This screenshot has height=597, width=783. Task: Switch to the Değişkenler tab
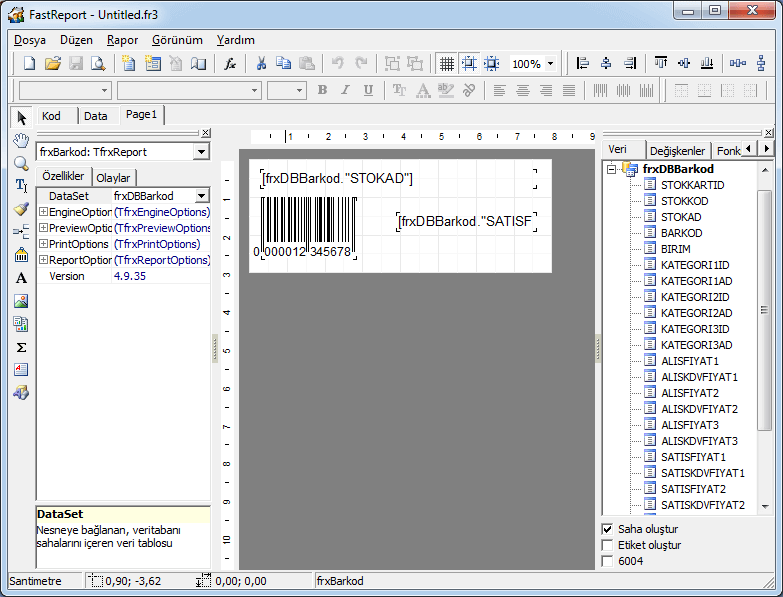click(677, 151)
